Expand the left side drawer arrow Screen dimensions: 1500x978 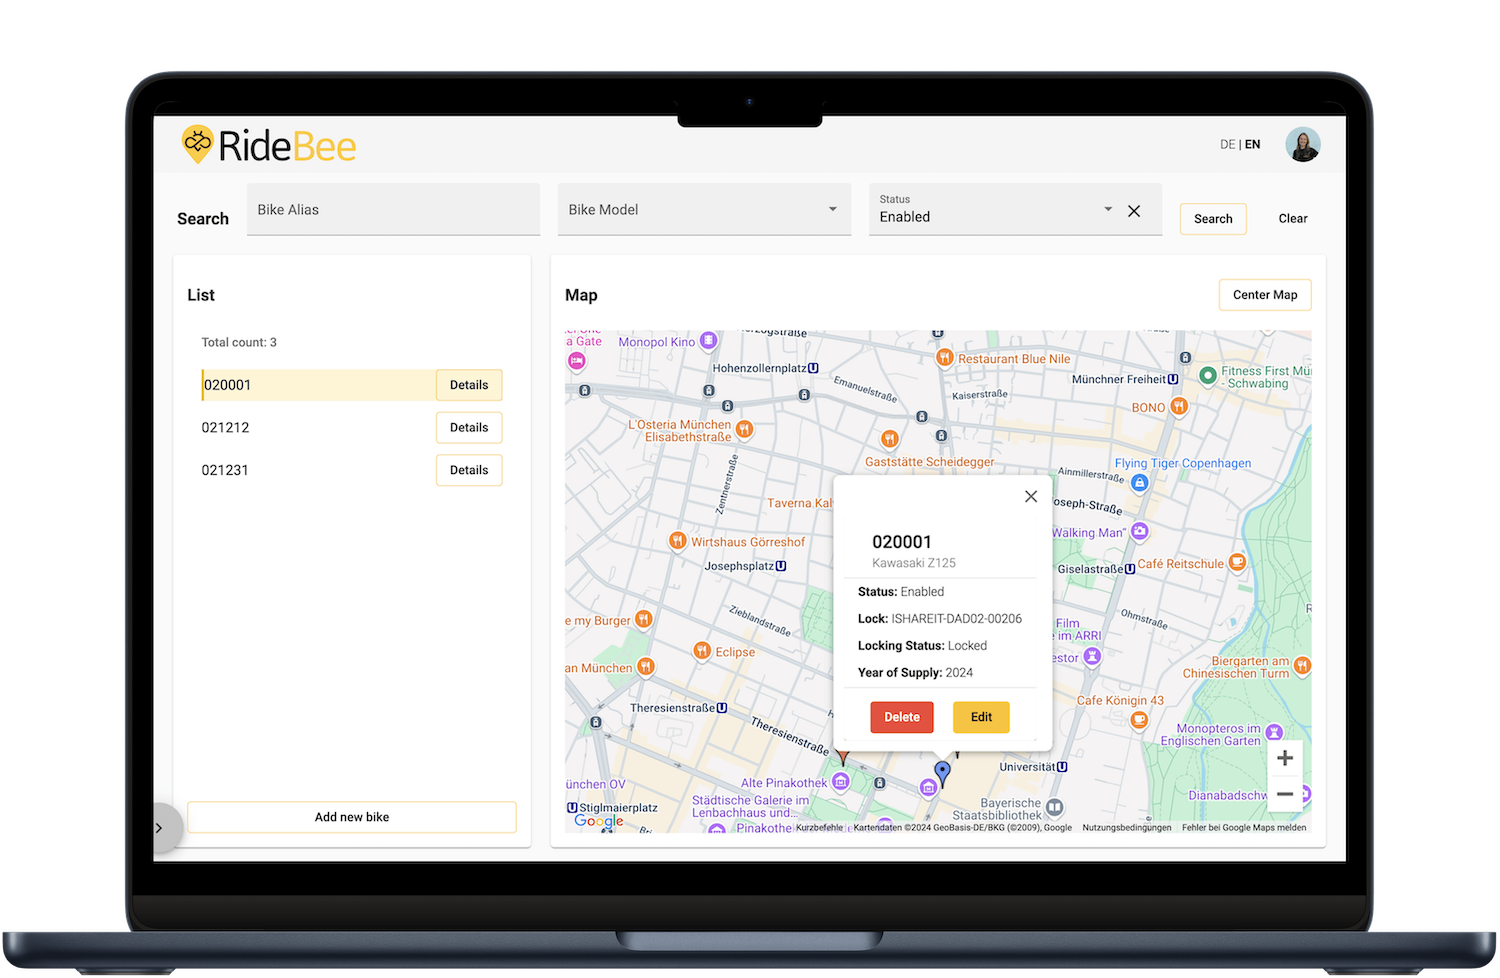coord(159,828)
